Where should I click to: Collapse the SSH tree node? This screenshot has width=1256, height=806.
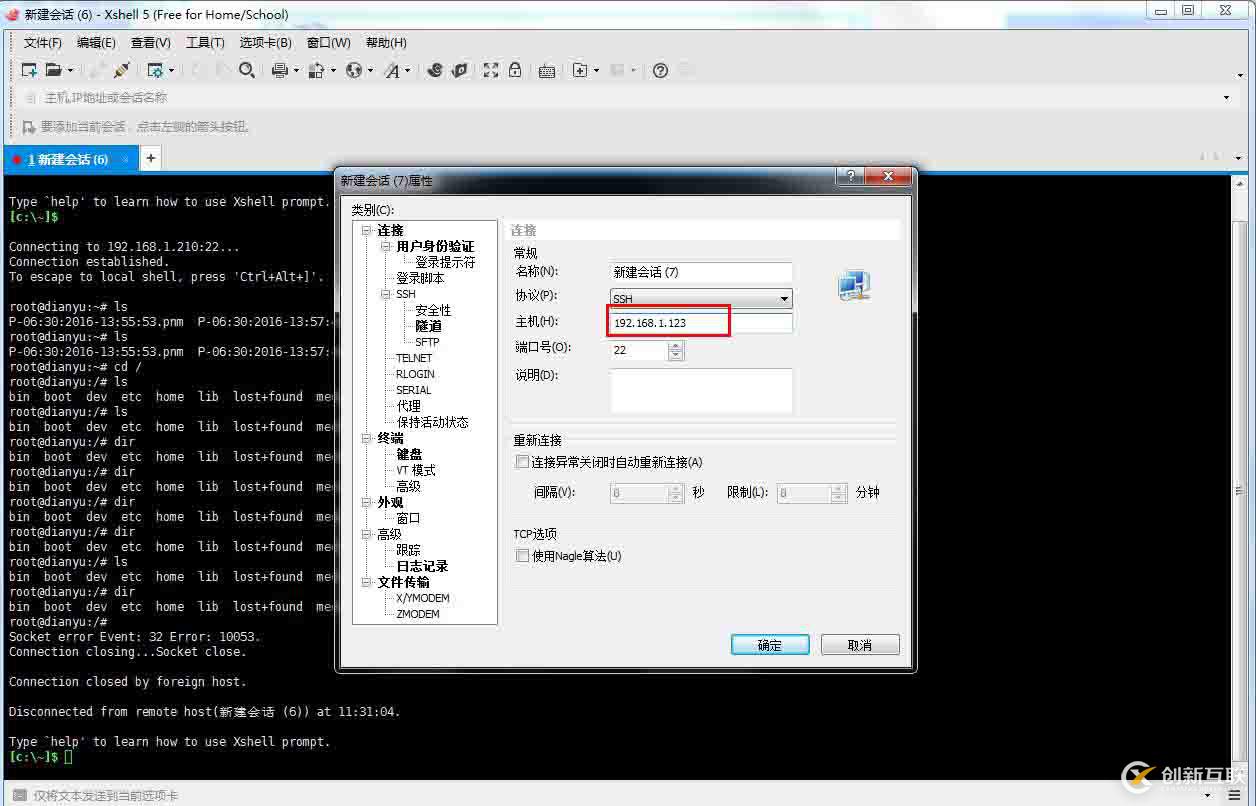pos(386,294)
